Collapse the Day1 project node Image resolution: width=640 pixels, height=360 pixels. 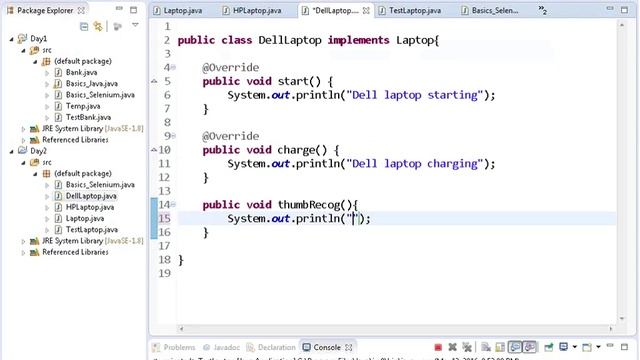tap(11, 39)
